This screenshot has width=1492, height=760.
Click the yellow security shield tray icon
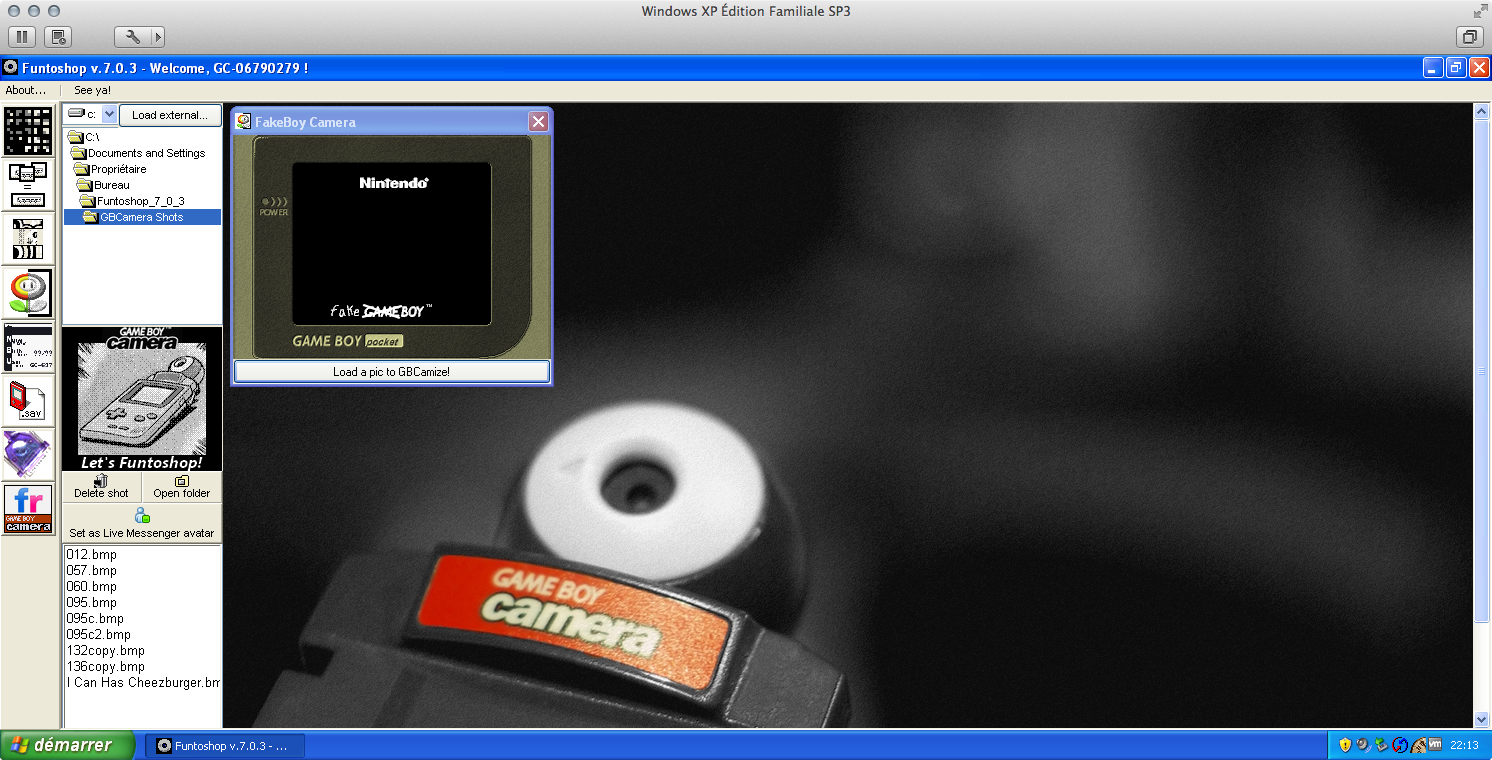1345,745
